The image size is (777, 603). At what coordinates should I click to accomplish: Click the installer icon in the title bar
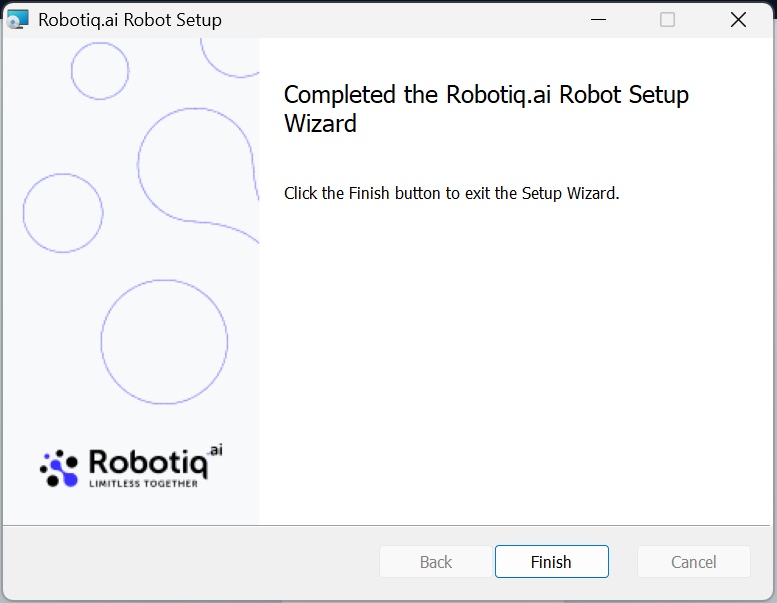[x=18, y=20]
